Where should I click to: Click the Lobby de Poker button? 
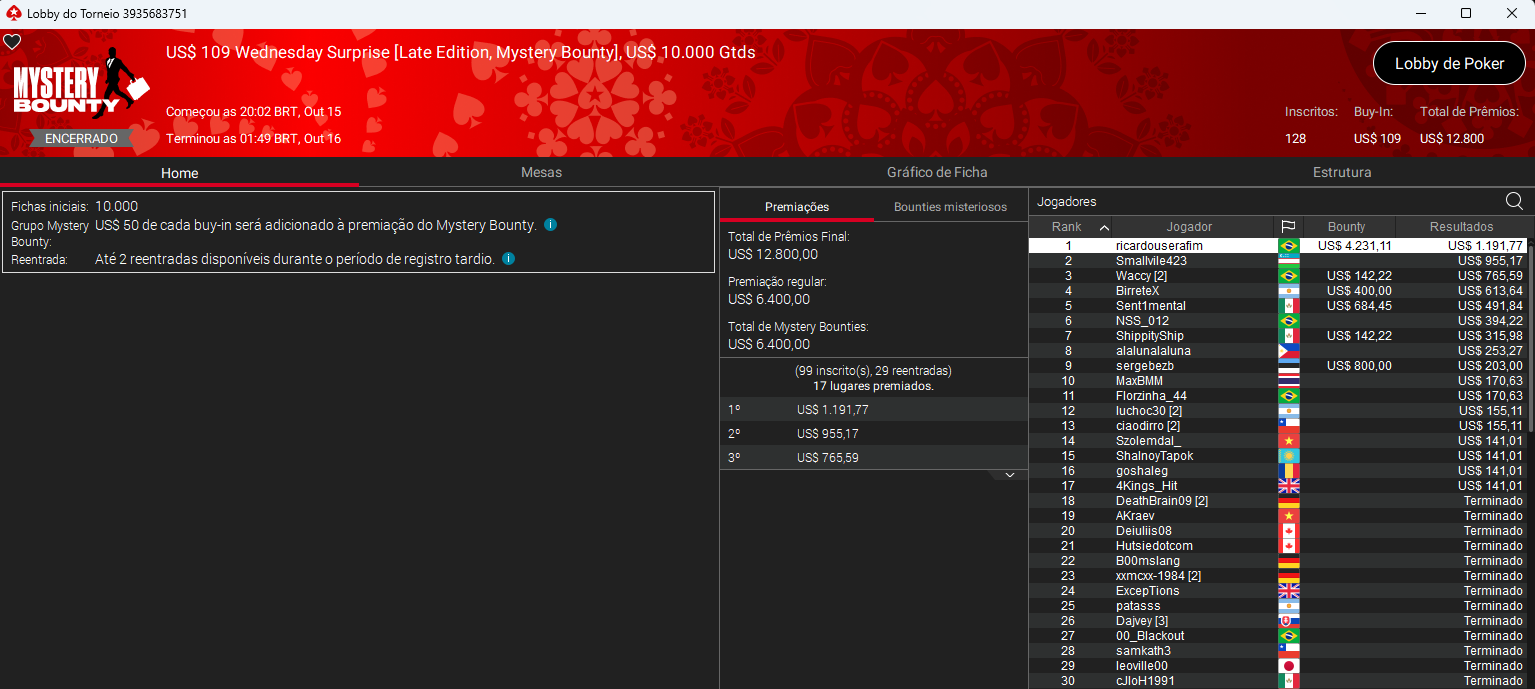1449,63
